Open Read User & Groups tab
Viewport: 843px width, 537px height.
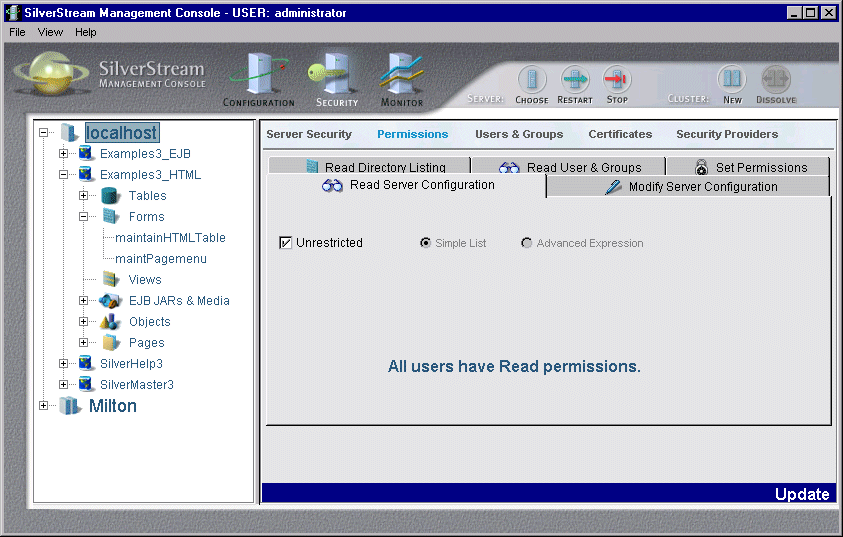pyautogui.click(x=569, y=166)
